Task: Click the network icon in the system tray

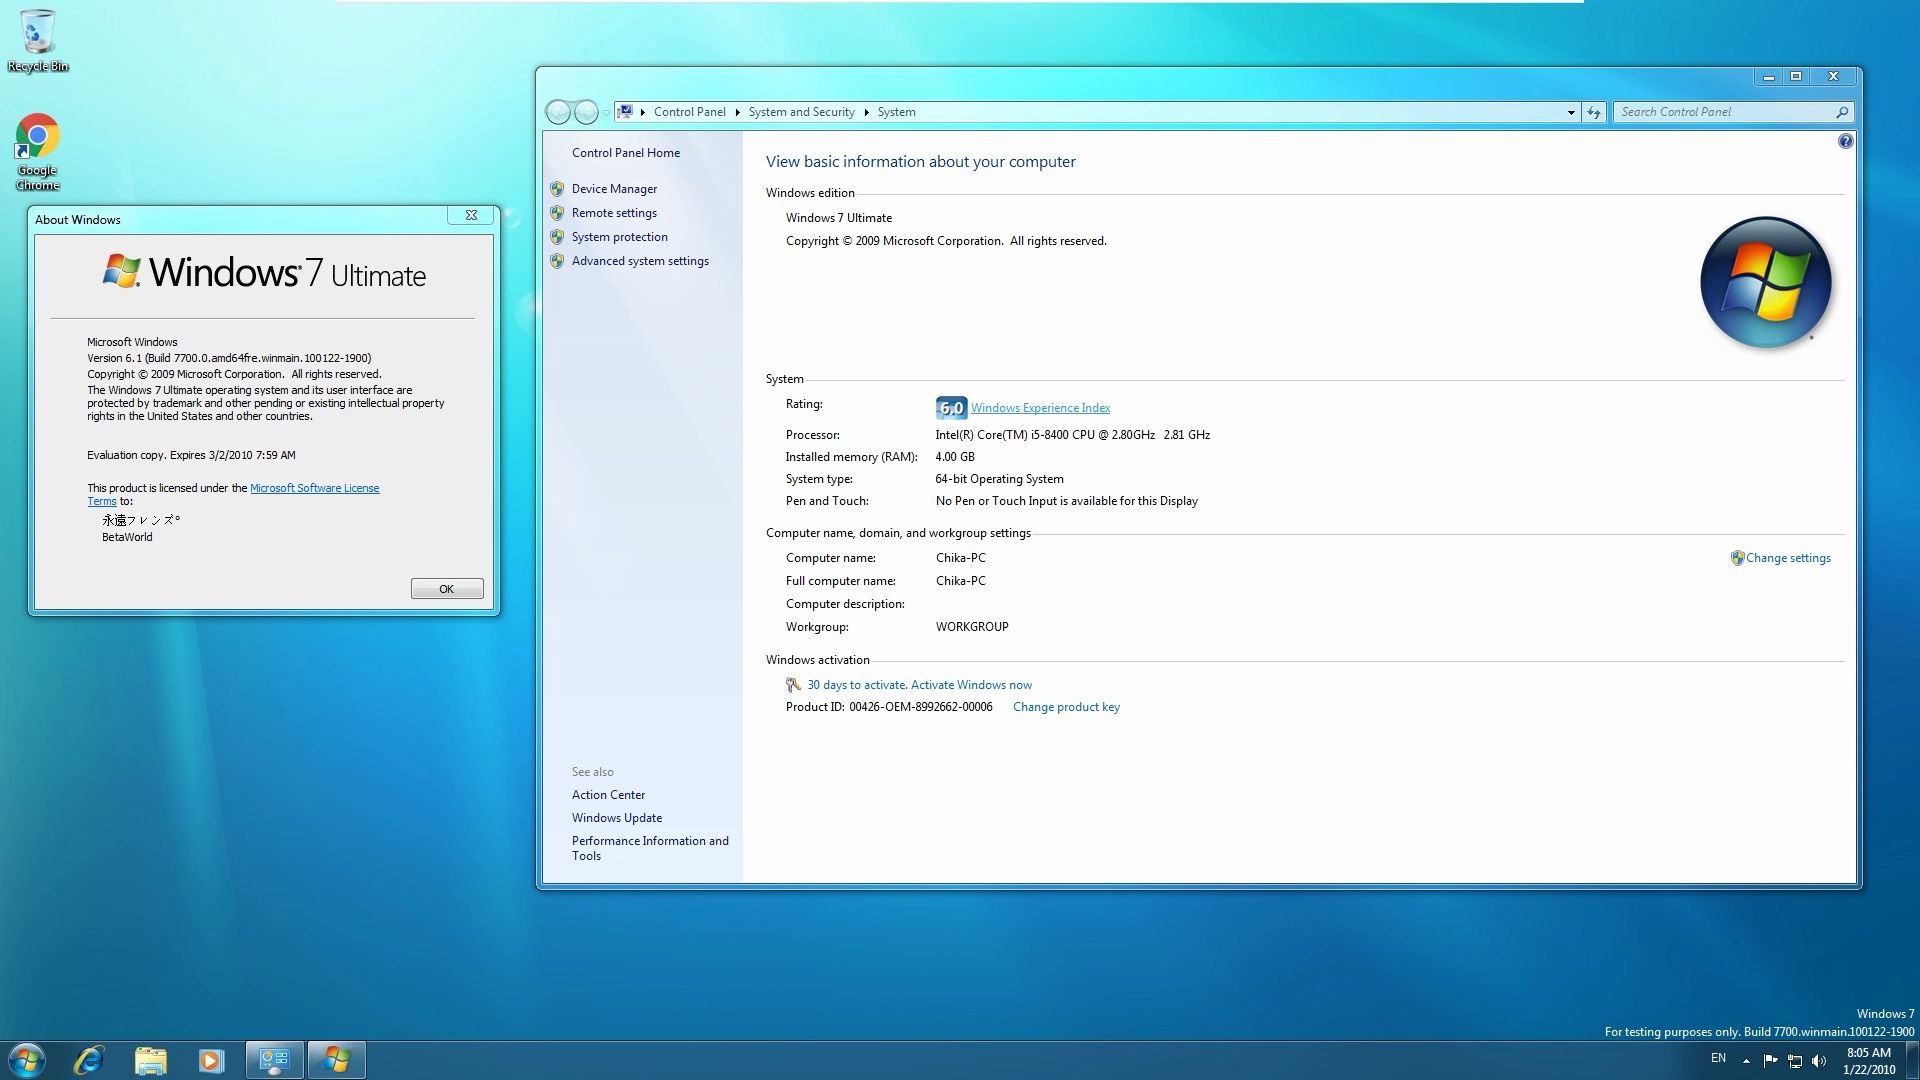Action: click(x=1792, y=1060)
